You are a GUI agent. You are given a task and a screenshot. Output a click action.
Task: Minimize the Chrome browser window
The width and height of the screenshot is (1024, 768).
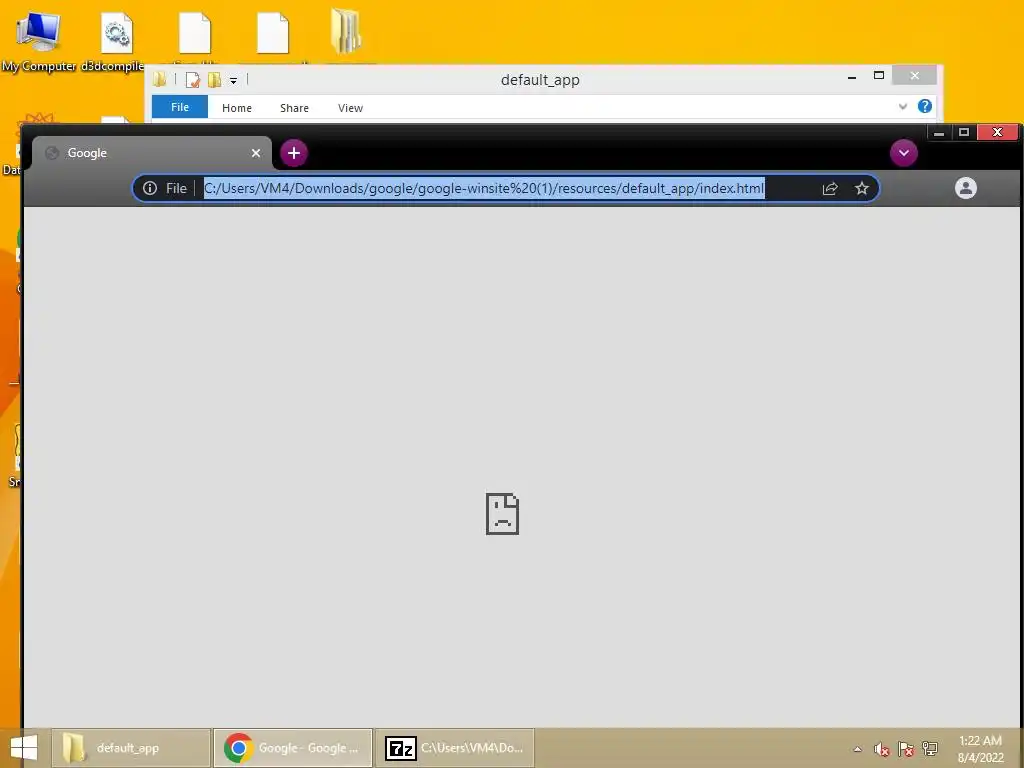939,133
